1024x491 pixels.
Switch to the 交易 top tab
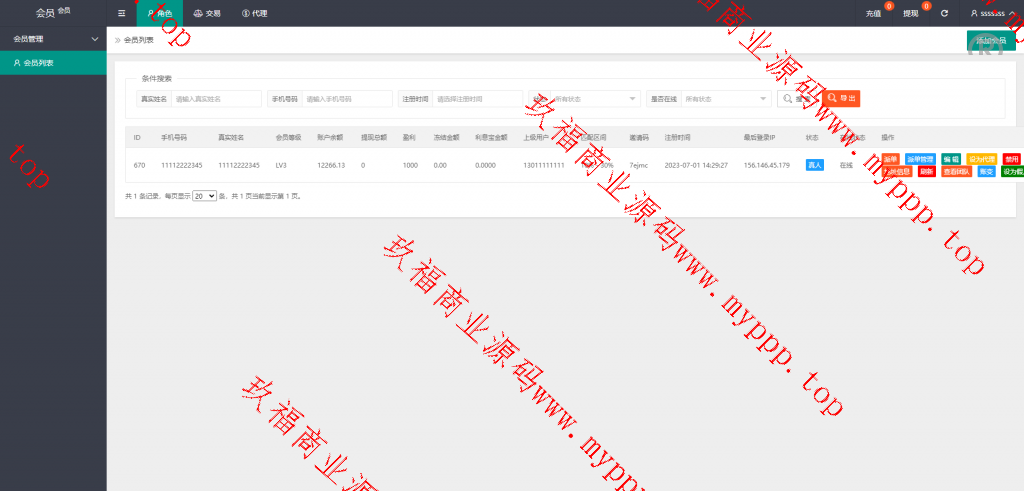207,13
